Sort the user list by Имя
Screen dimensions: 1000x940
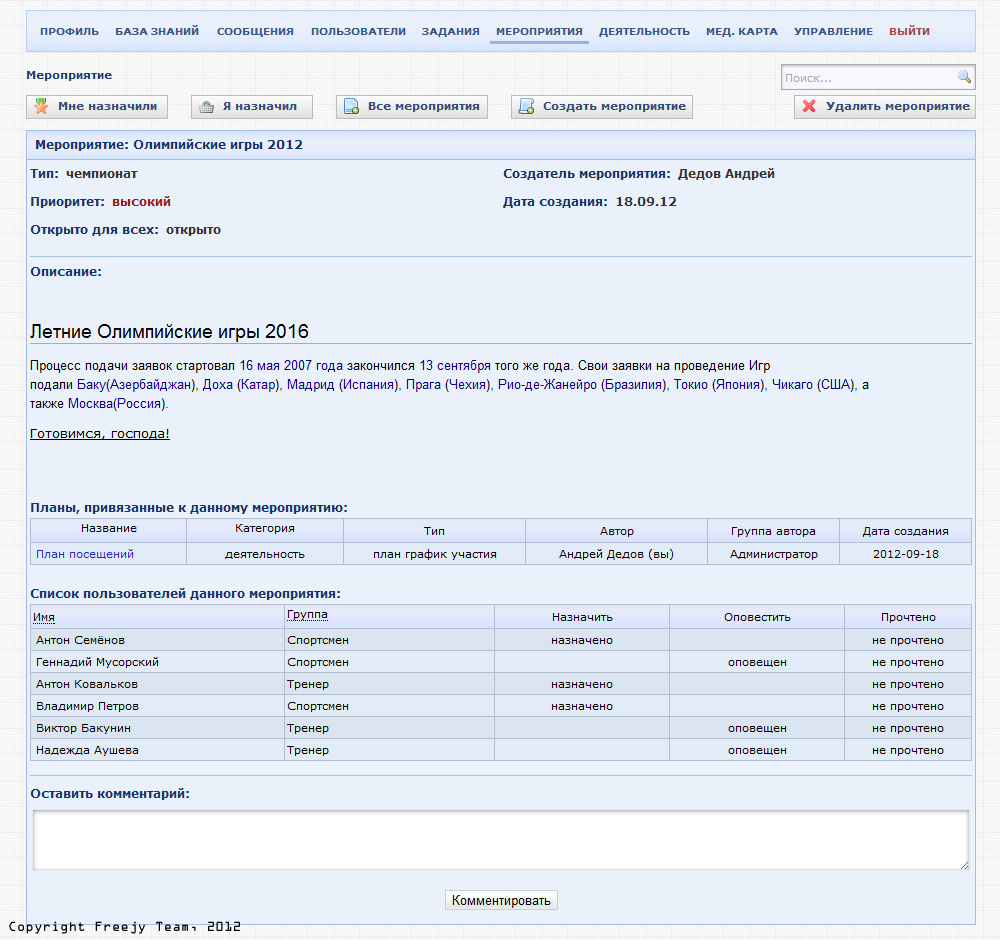coord(44,617)
